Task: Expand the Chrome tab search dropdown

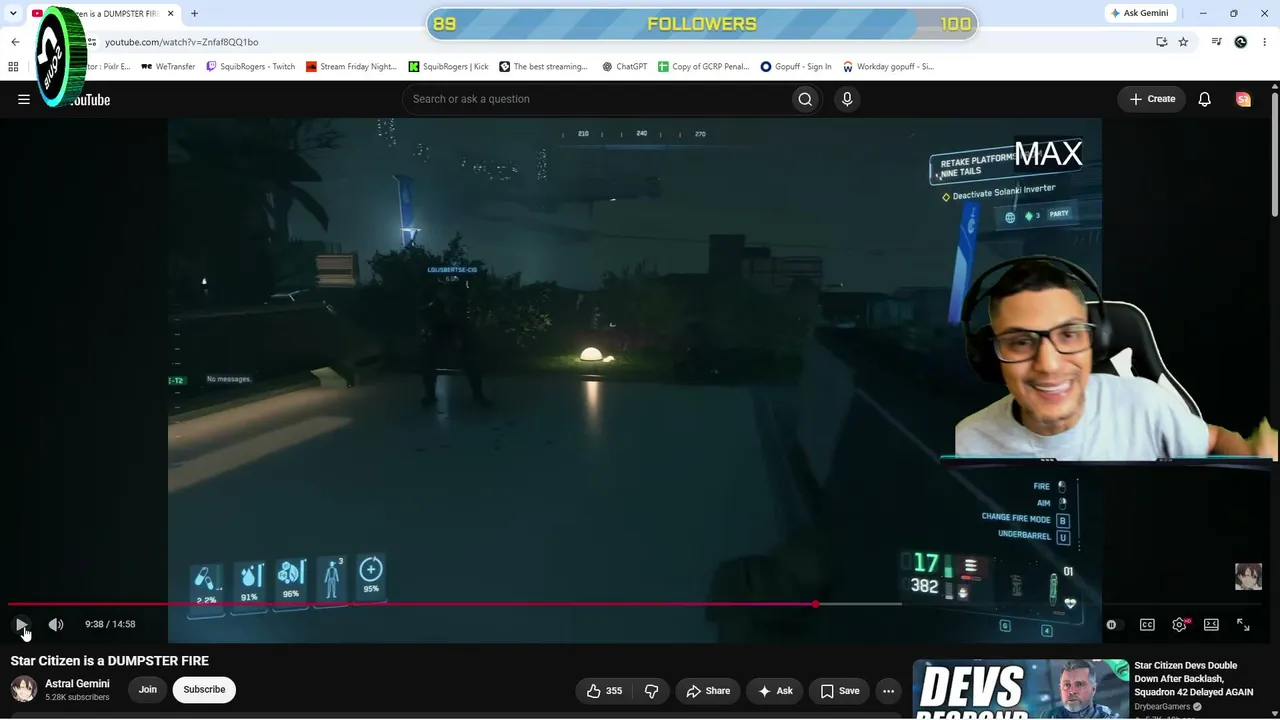Action: pyautogui.click(x=13, y=13)
